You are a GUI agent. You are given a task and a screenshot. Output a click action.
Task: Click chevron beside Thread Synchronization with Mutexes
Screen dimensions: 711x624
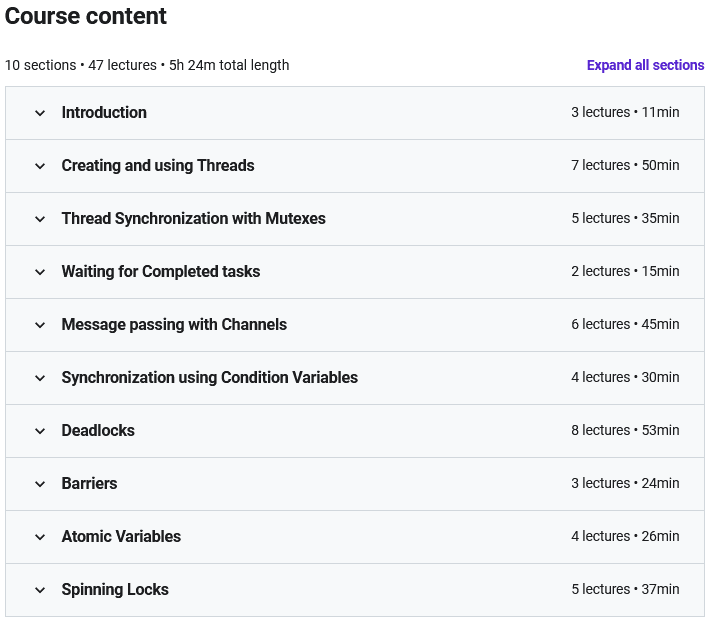point(40,219)
